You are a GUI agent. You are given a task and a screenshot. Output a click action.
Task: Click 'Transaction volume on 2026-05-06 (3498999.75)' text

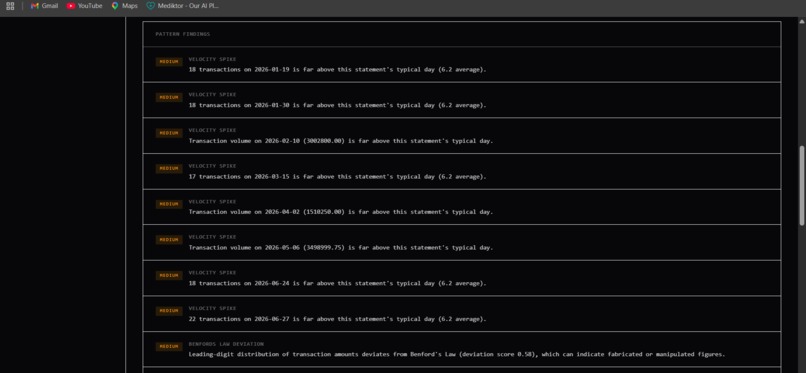340,247
